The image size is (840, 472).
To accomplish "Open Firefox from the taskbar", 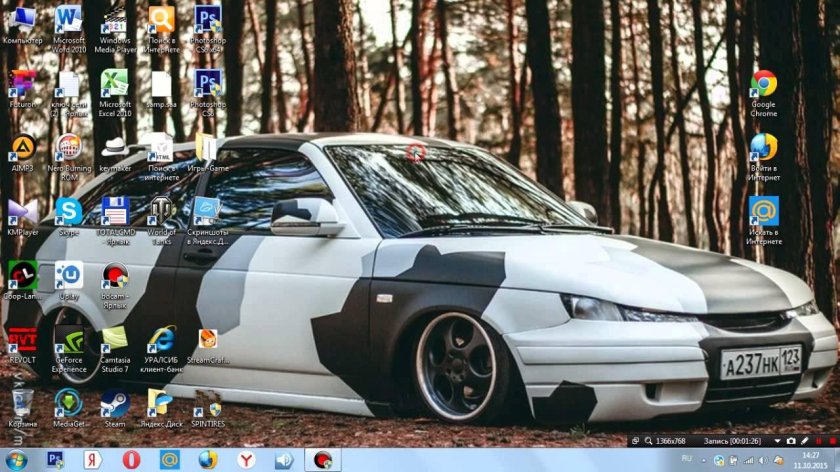I will [207, 459].
